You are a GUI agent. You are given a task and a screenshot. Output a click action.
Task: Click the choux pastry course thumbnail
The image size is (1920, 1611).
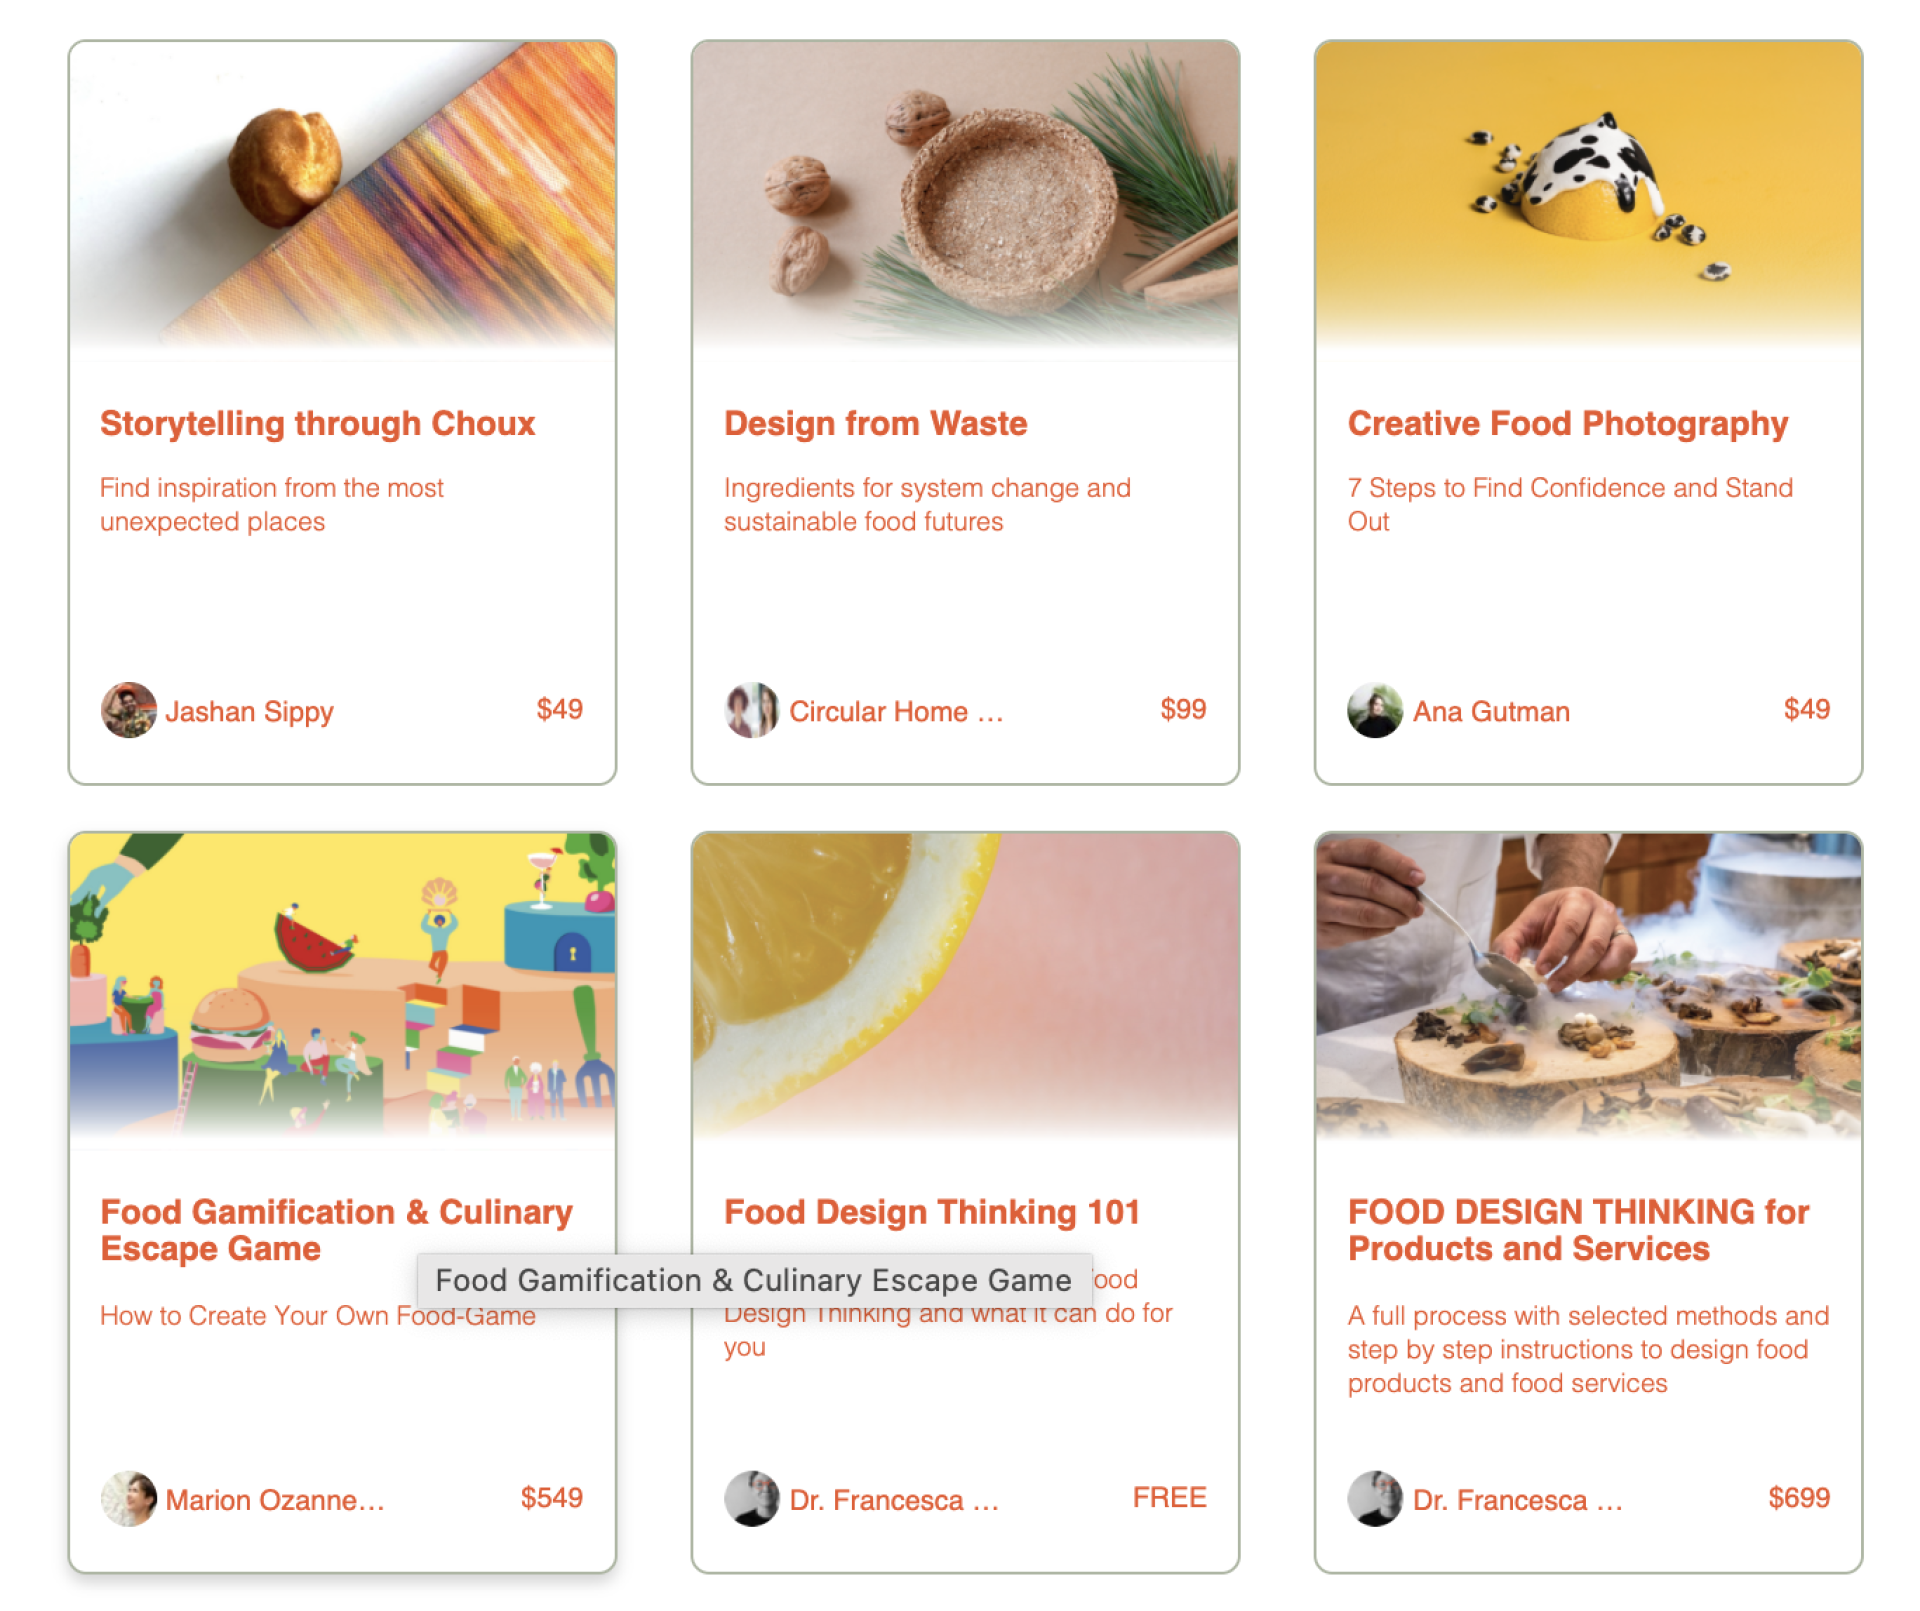pos(342,195)
